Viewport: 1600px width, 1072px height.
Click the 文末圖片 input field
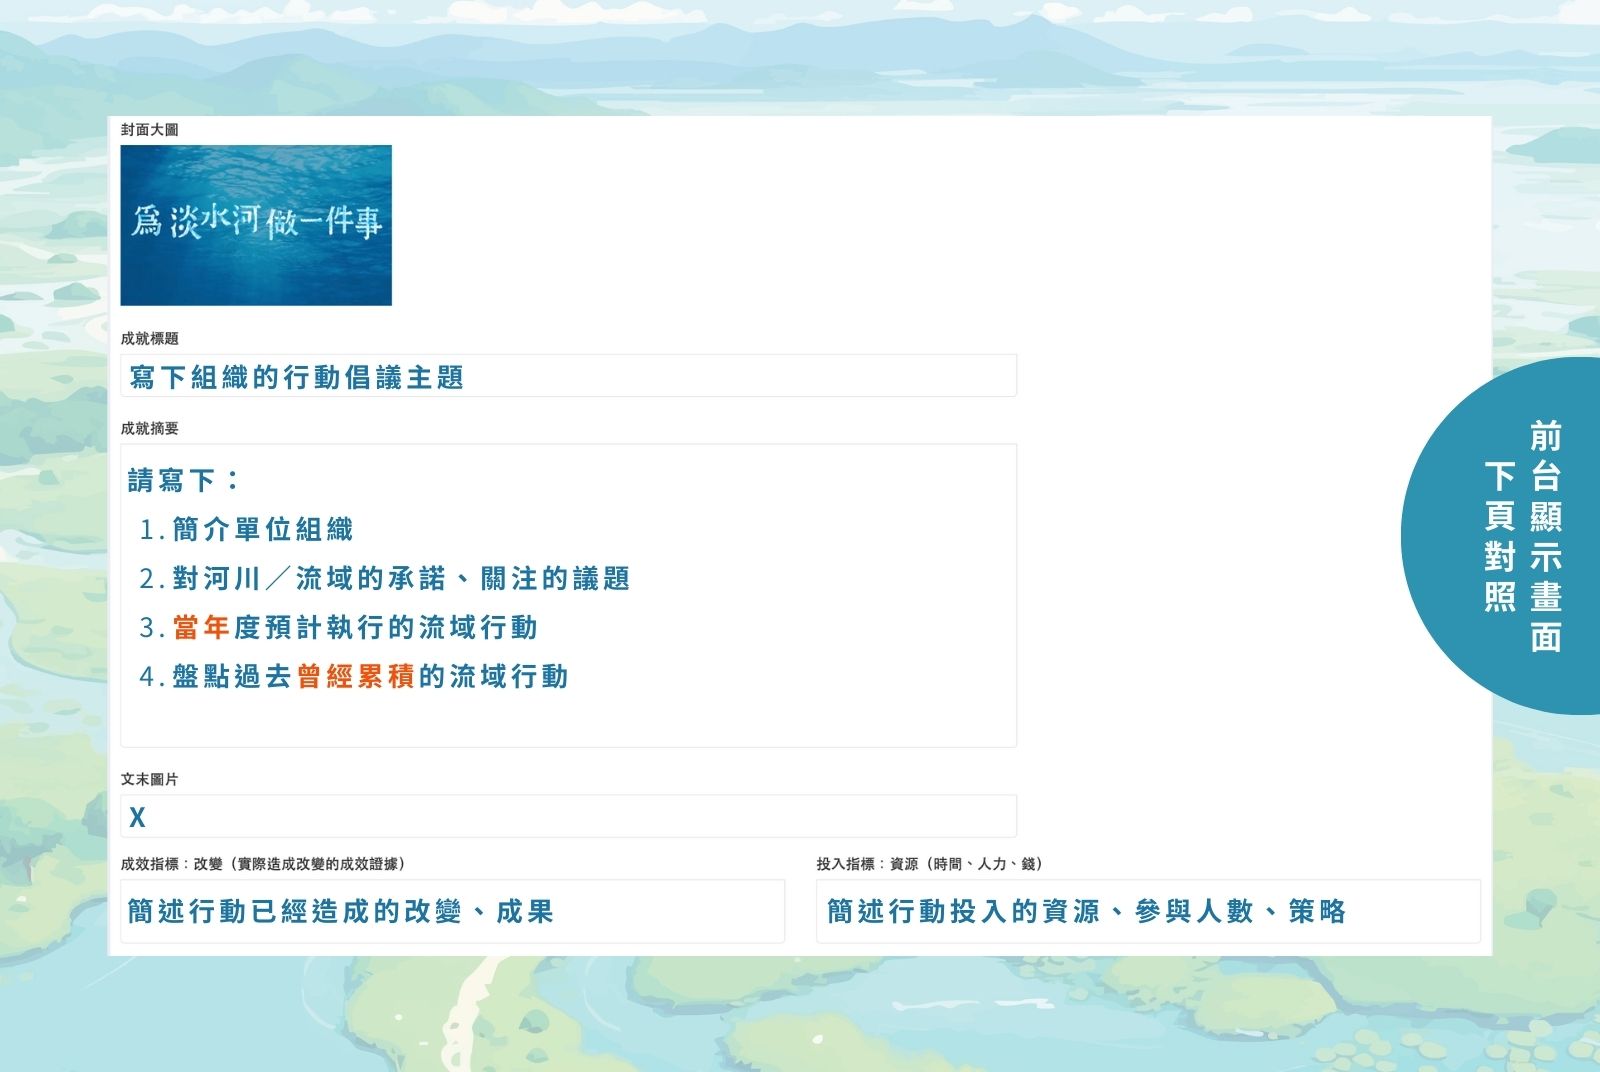[568, 816]
